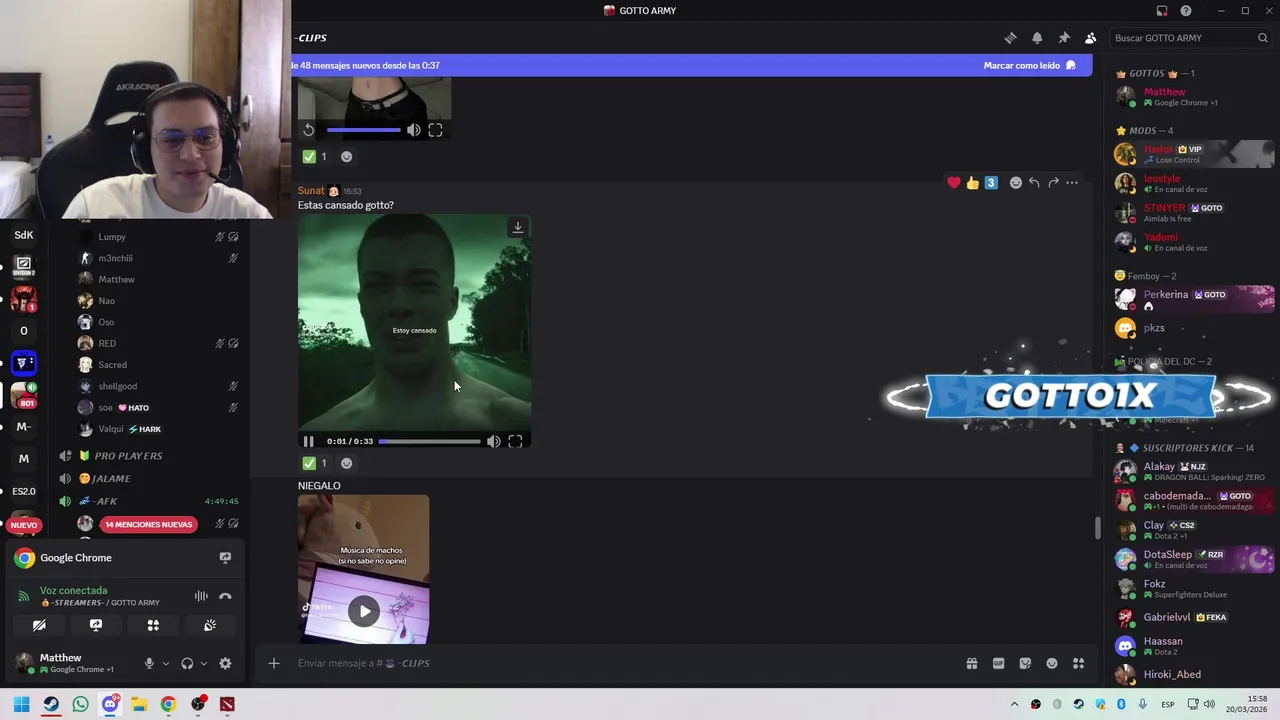Open WhatsApp from the taskbar
The width and height of the screenshot is (1280, 720).
tap(80, 704)
